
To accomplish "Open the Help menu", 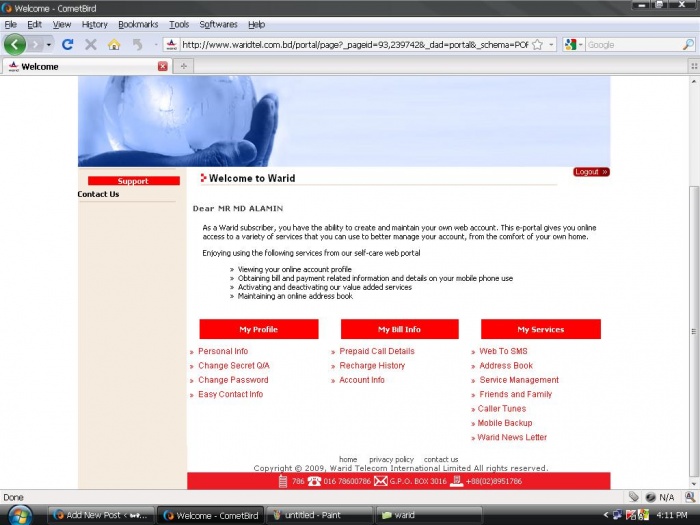I will (256, 25).
